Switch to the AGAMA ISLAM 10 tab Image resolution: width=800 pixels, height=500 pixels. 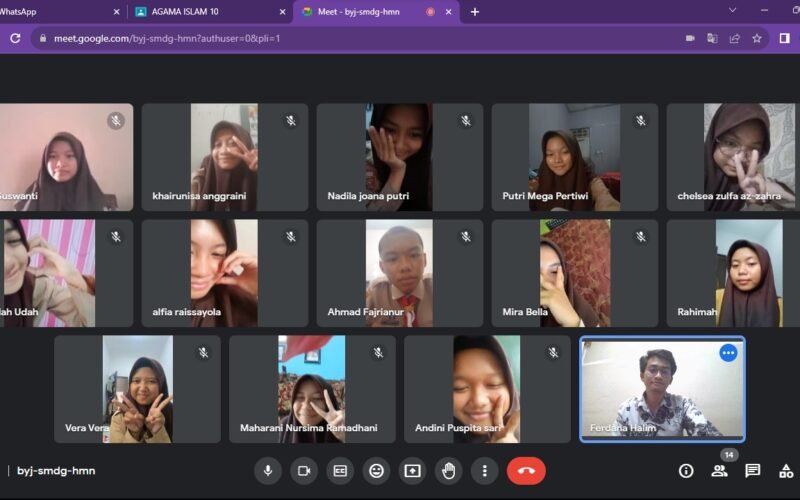pyautogui.click(x=200, y=12)
